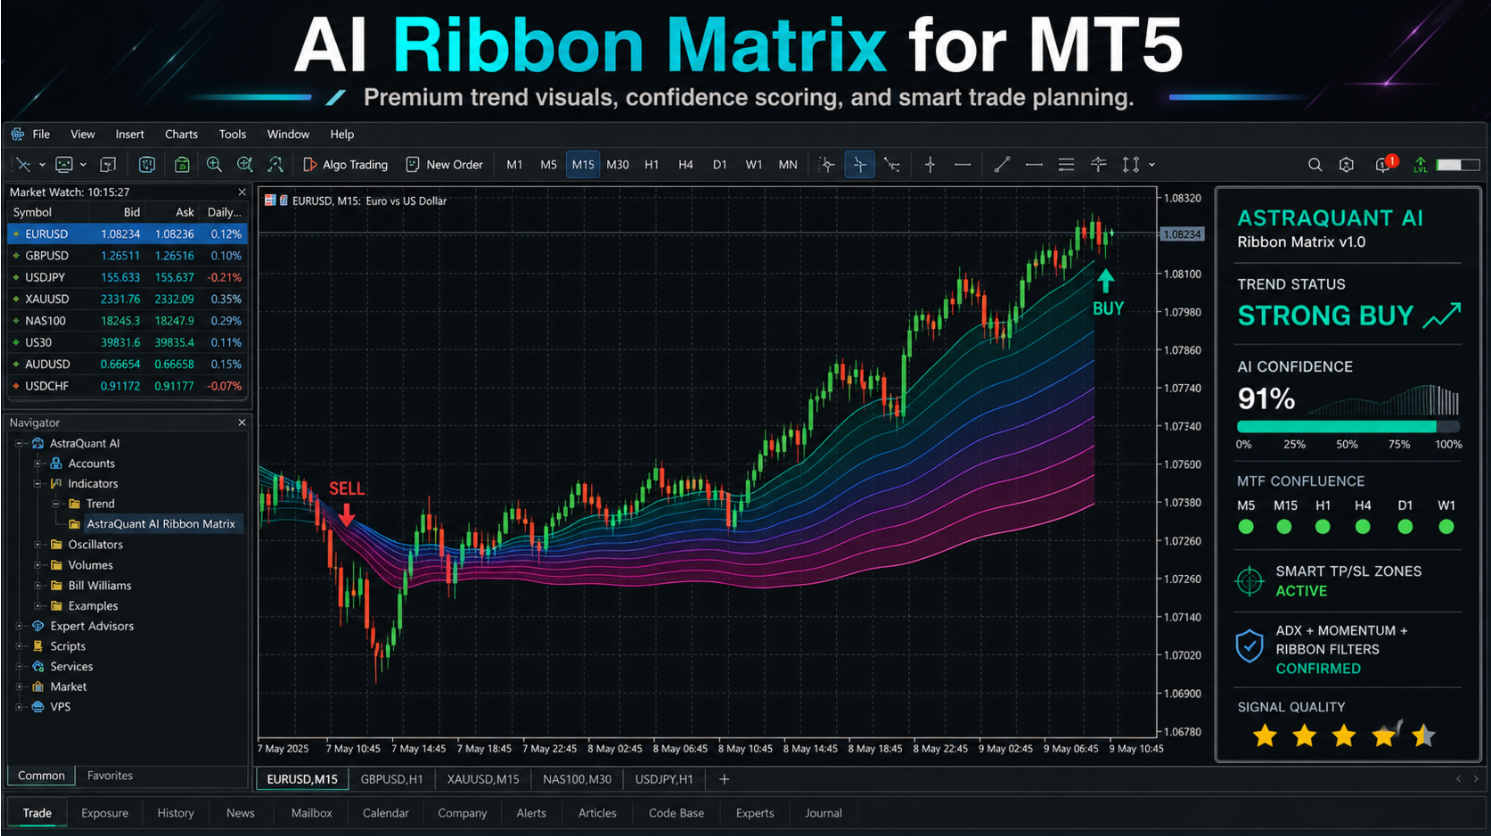Click the first Signal Quality star
The image size is (1491, 836).
pyautogui.click(x=1265, y=737)
